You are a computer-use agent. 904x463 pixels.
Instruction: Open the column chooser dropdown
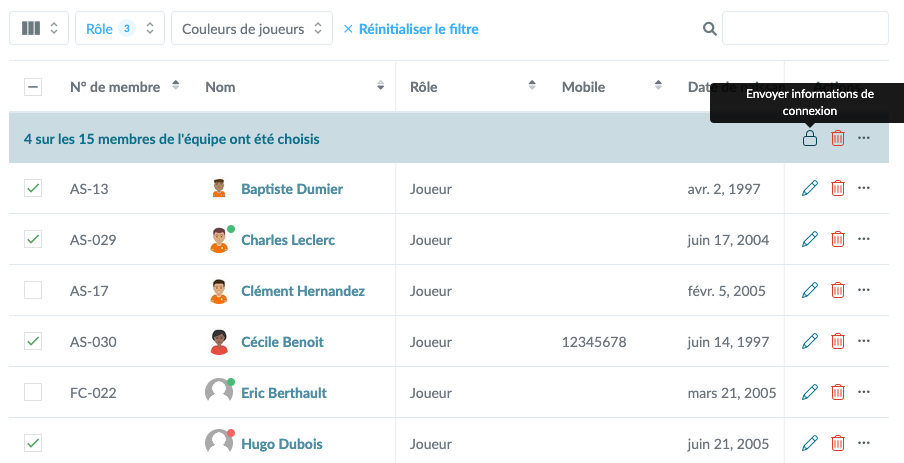click(39, 28)
